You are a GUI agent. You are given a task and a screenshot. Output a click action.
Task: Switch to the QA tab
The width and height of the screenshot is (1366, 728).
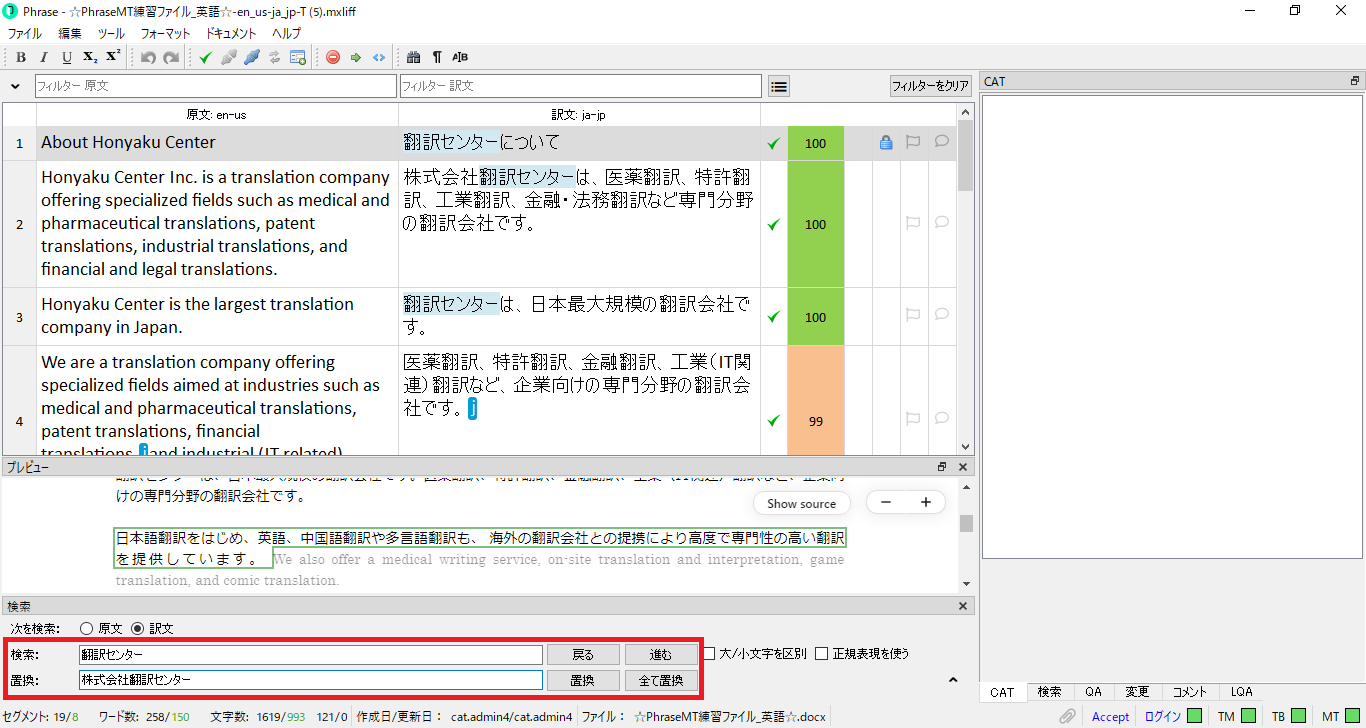click(1093, 692)
